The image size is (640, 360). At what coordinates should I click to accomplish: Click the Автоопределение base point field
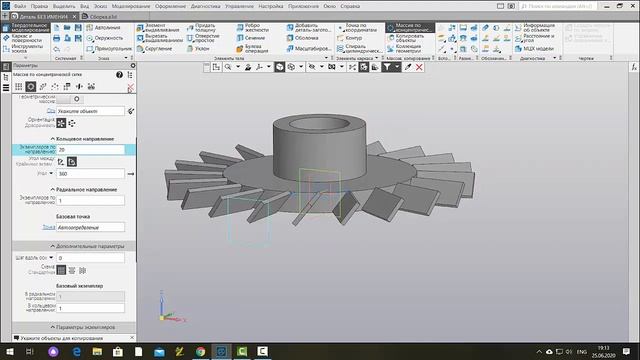click(x=91, y=227)
